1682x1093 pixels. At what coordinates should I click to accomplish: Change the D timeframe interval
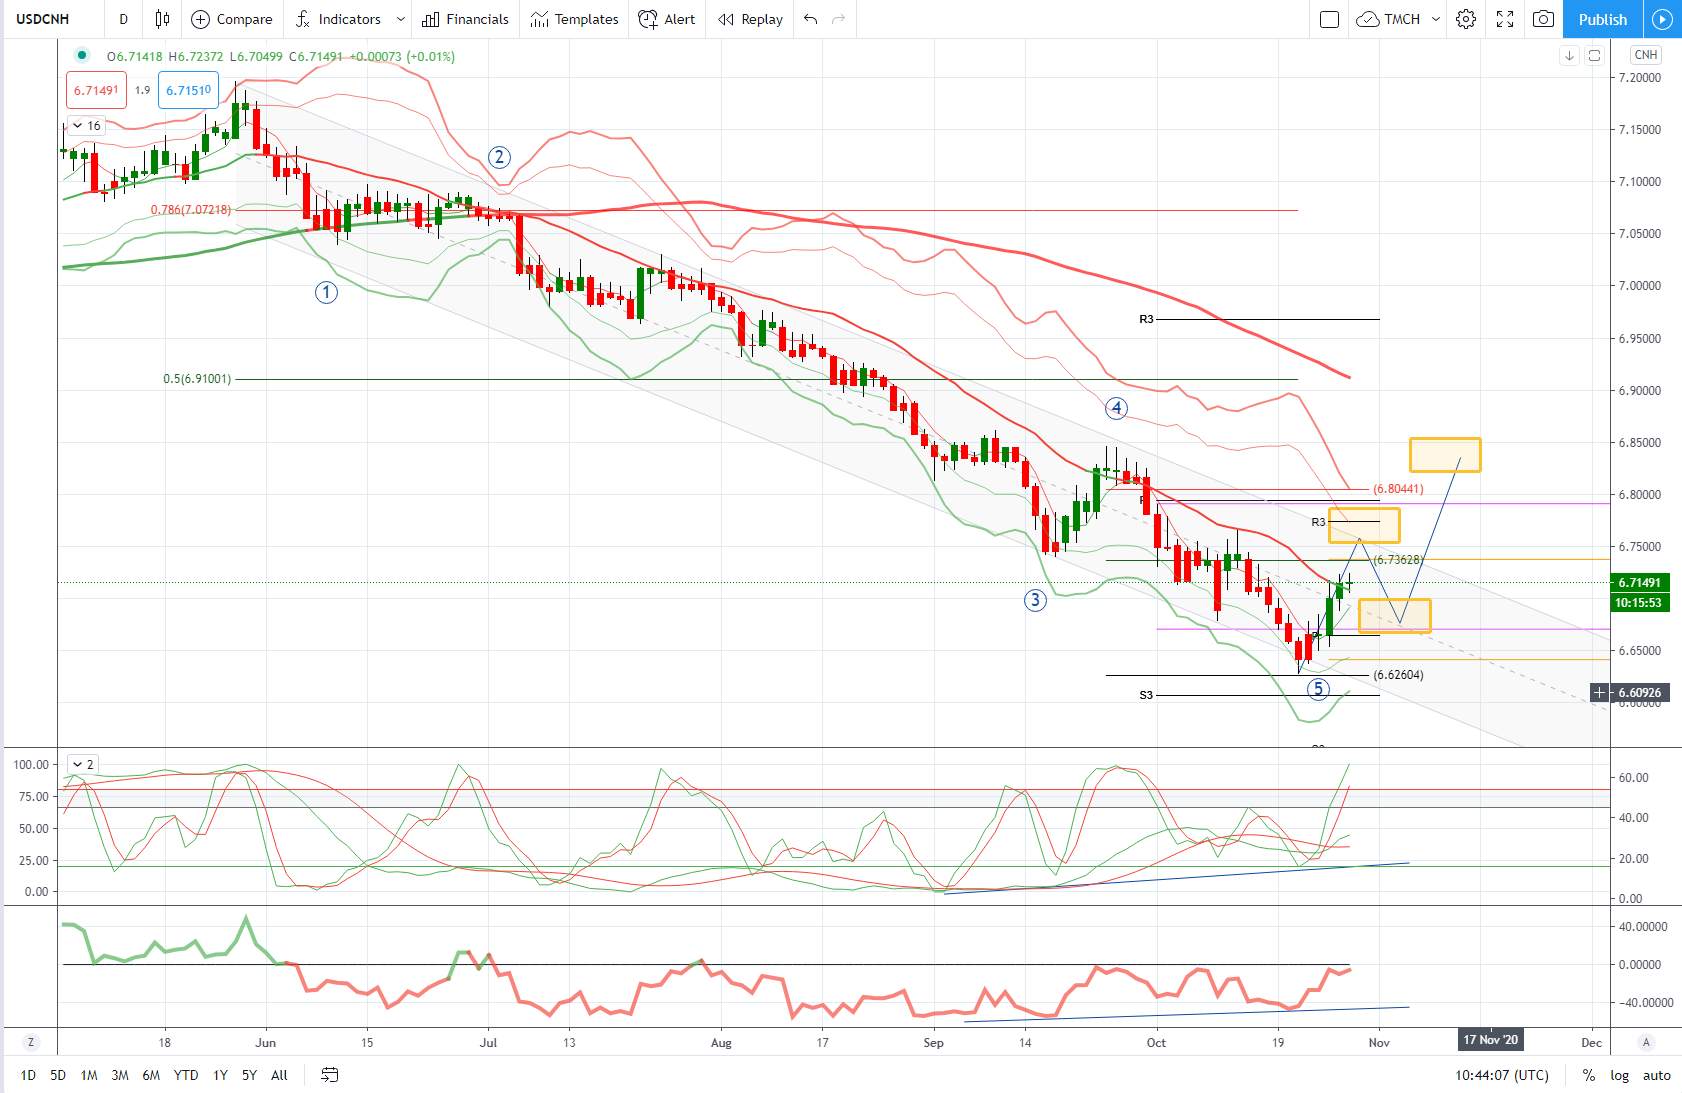point(123,19)
